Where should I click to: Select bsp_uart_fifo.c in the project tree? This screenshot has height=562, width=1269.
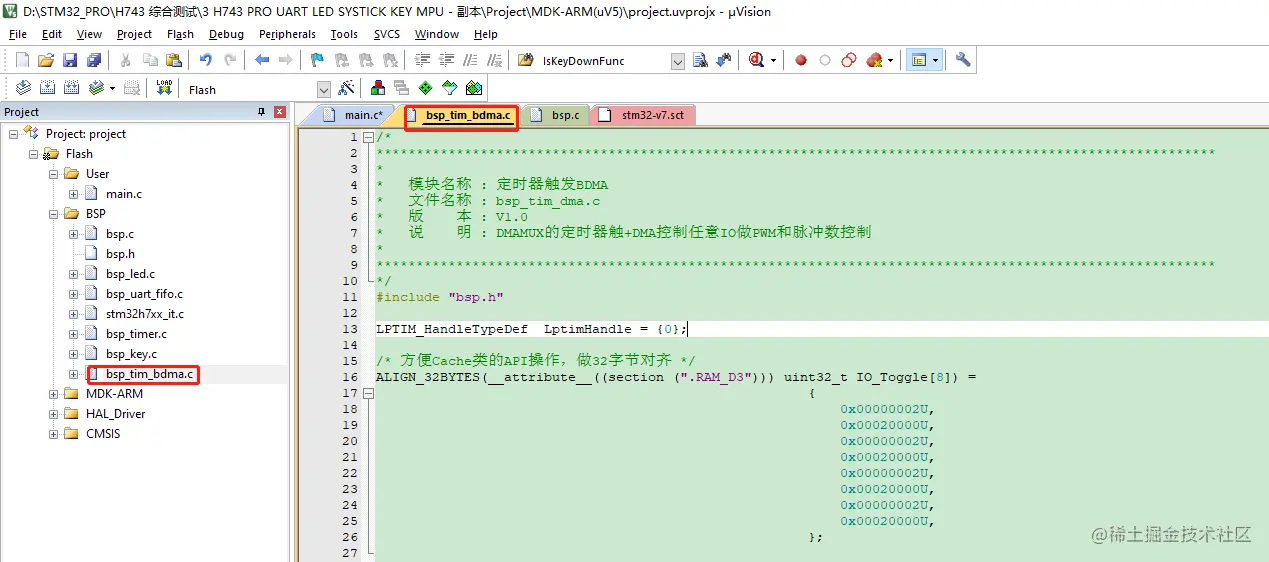[144, 294]
